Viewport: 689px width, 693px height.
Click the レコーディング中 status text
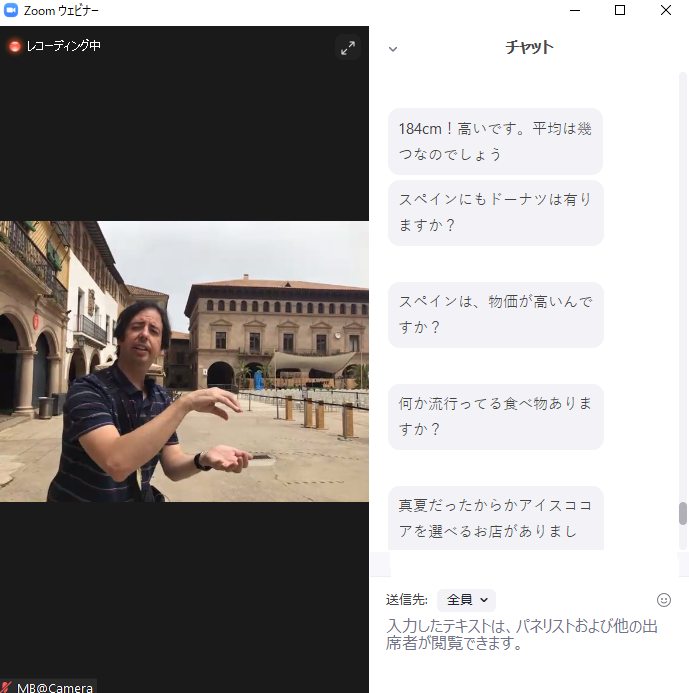tap(64, 46)
